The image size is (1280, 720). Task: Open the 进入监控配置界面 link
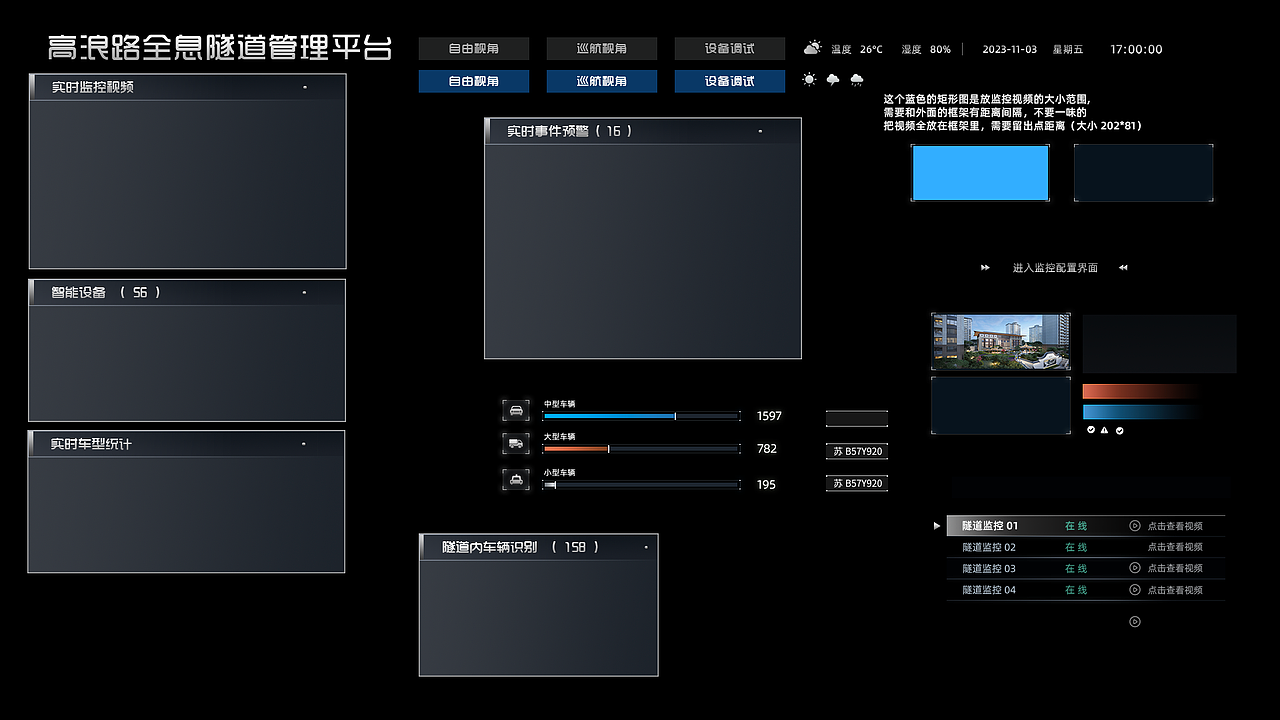click(1055, 268)
